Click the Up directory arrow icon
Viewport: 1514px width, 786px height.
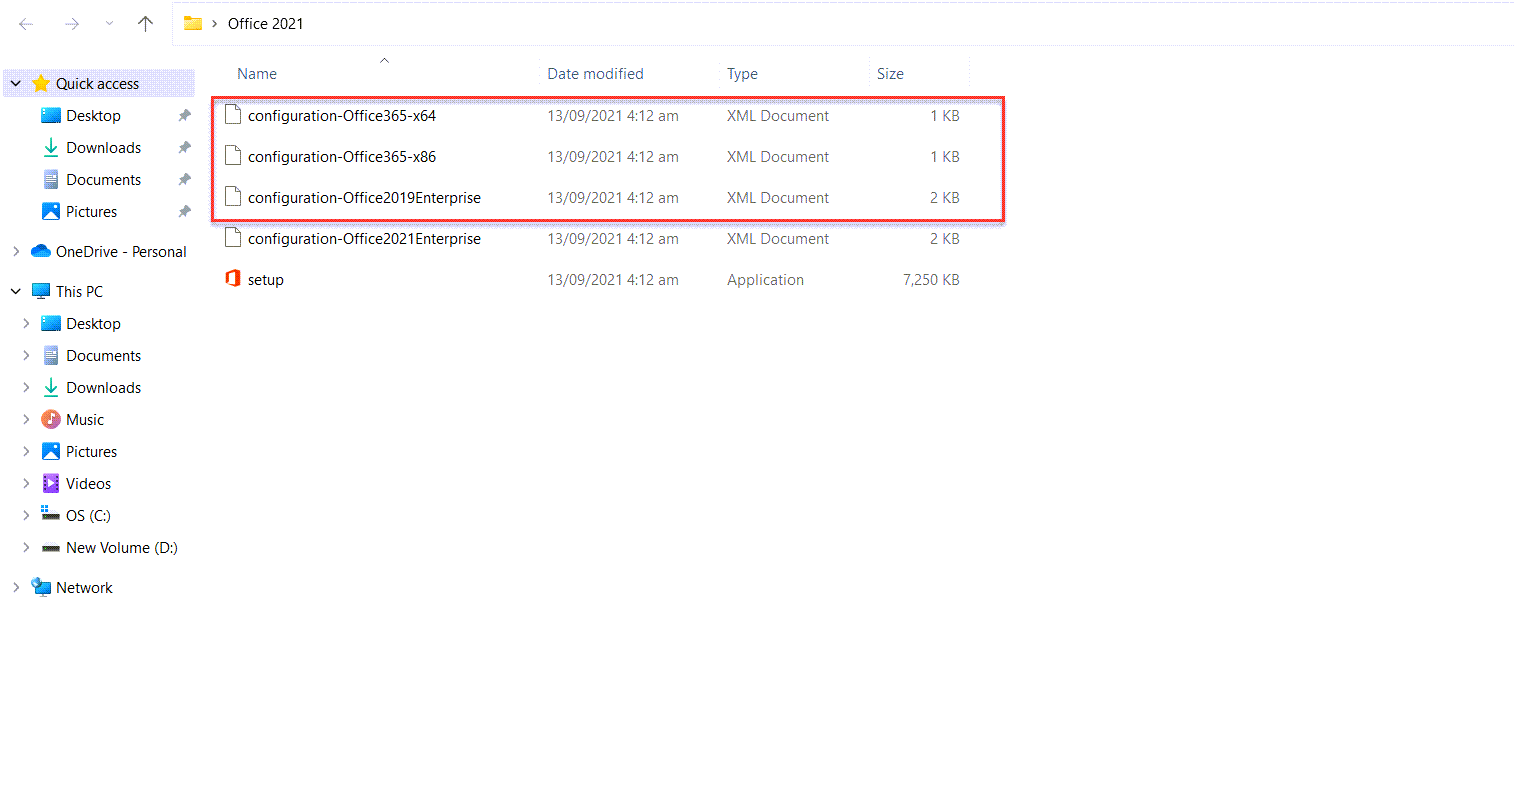click(x=145, y=24)
